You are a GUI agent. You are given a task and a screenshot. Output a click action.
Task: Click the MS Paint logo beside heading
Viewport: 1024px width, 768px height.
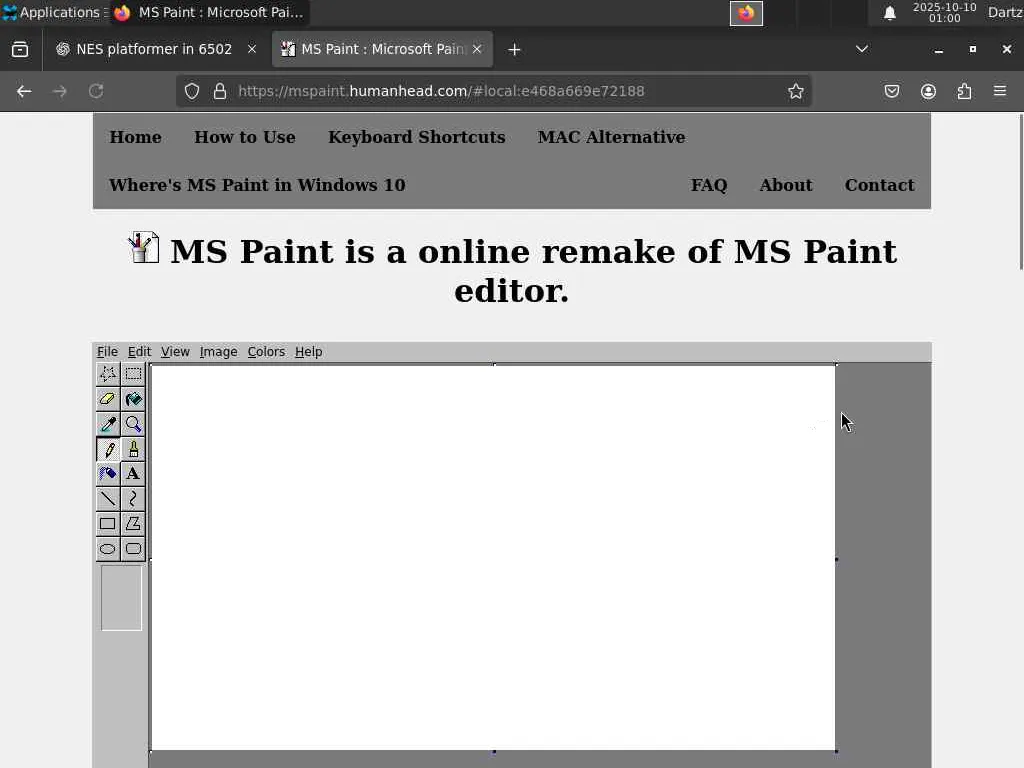pyautogui.click(x=143, y=248)
